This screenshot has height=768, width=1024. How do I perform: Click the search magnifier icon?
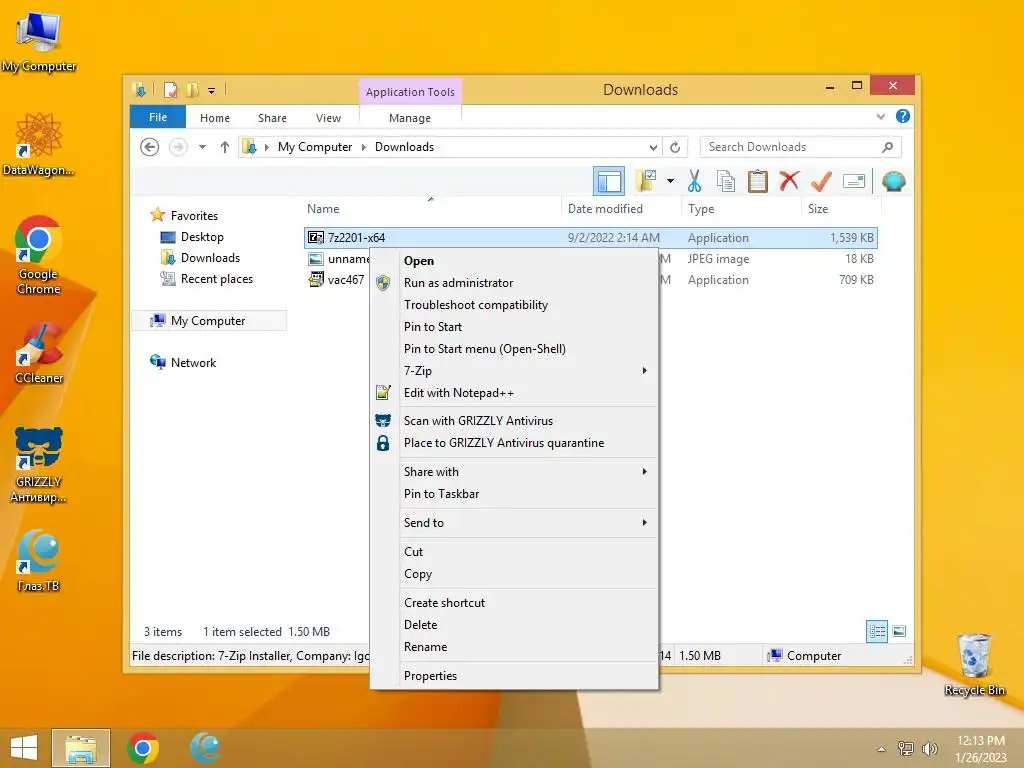tap(887, 147)
